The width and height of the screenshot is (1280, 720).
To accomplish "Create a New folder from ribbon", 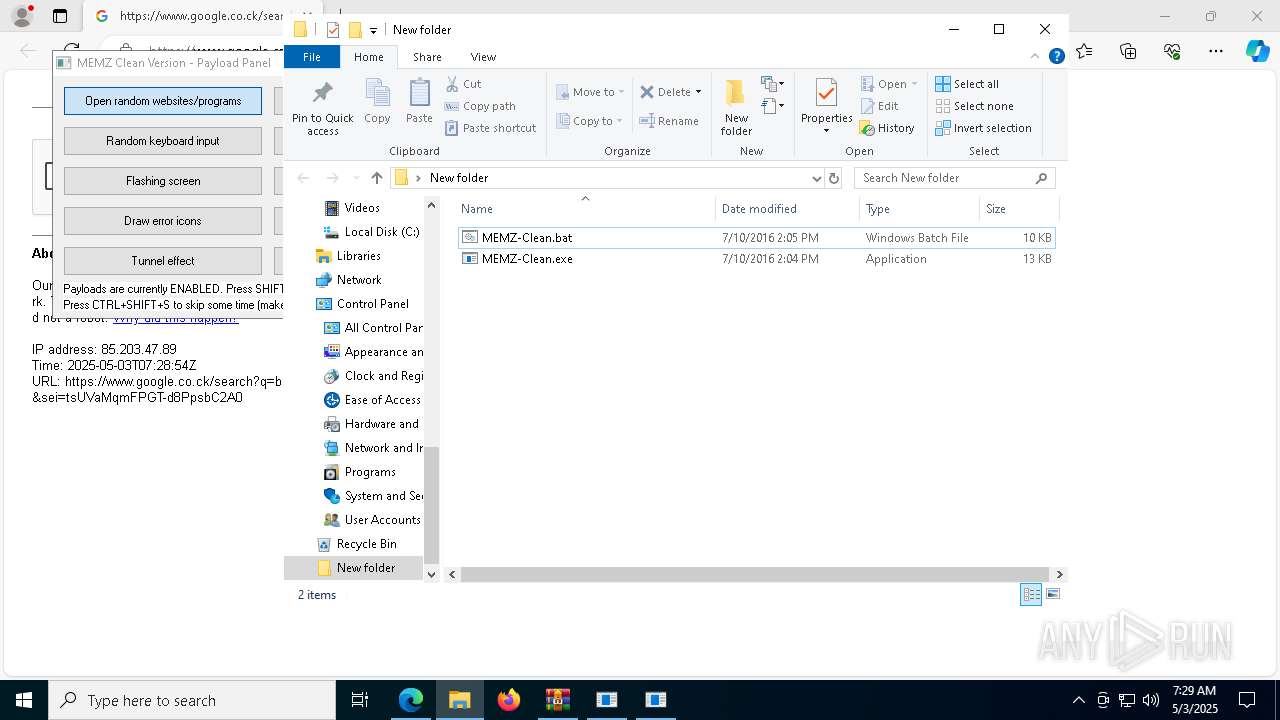I will pos(736,107).
